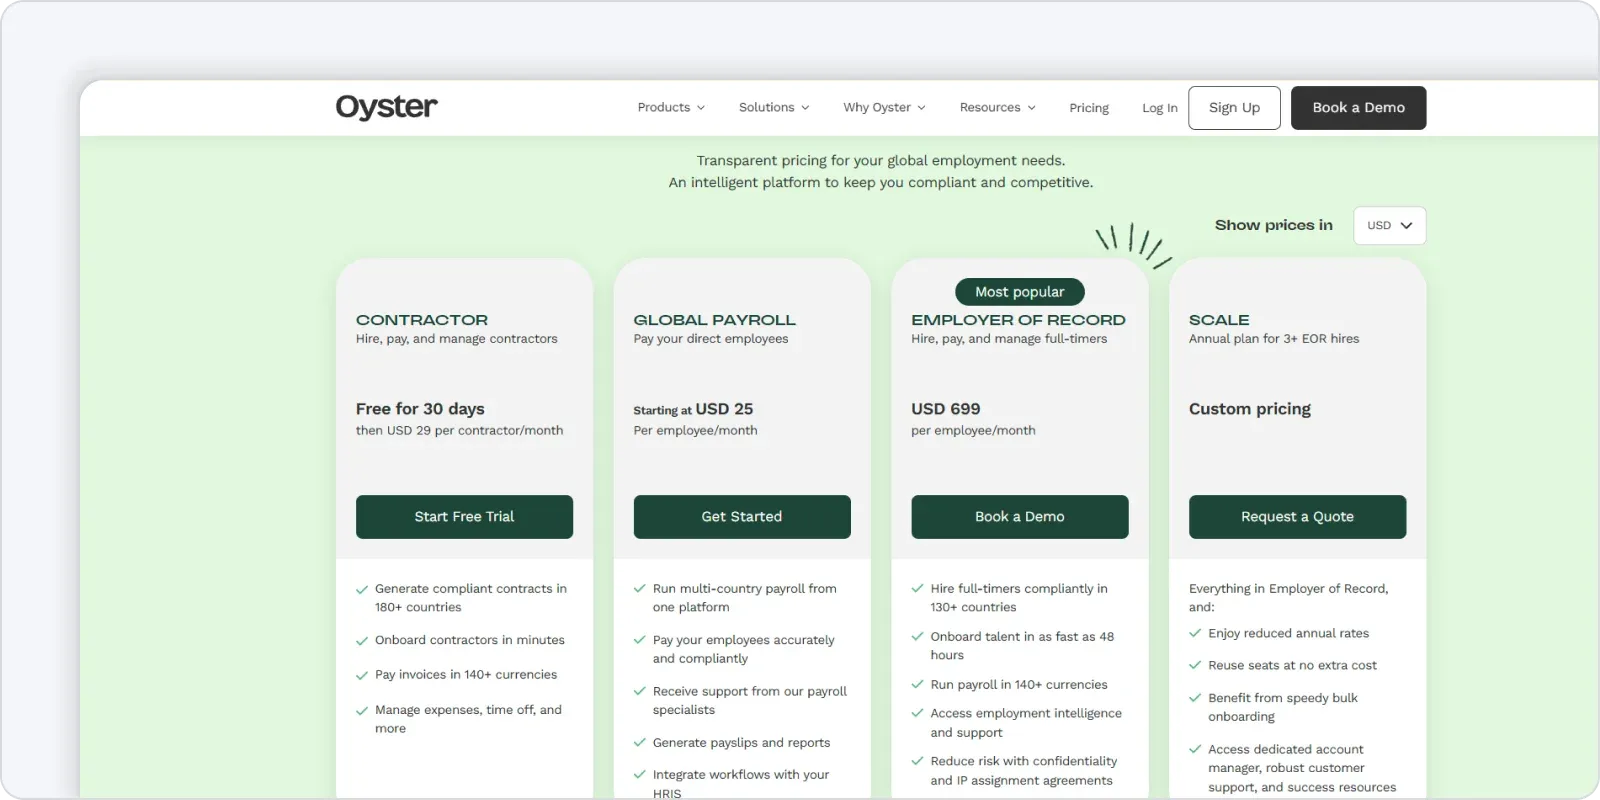Click checkmark beside 'Integrate workflows with your HRIS'

coord(640,775)
